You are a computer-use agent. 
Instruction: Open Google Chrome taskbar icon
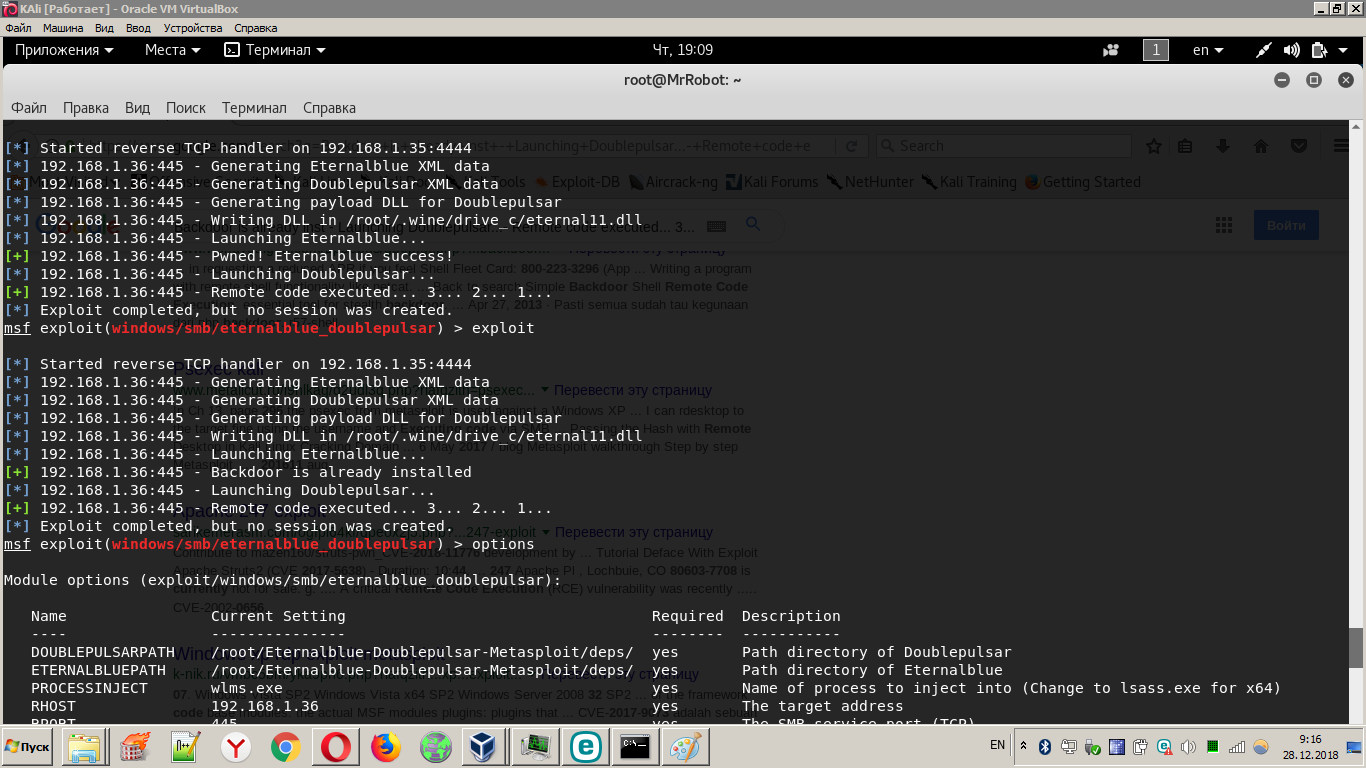pos(285,747)
